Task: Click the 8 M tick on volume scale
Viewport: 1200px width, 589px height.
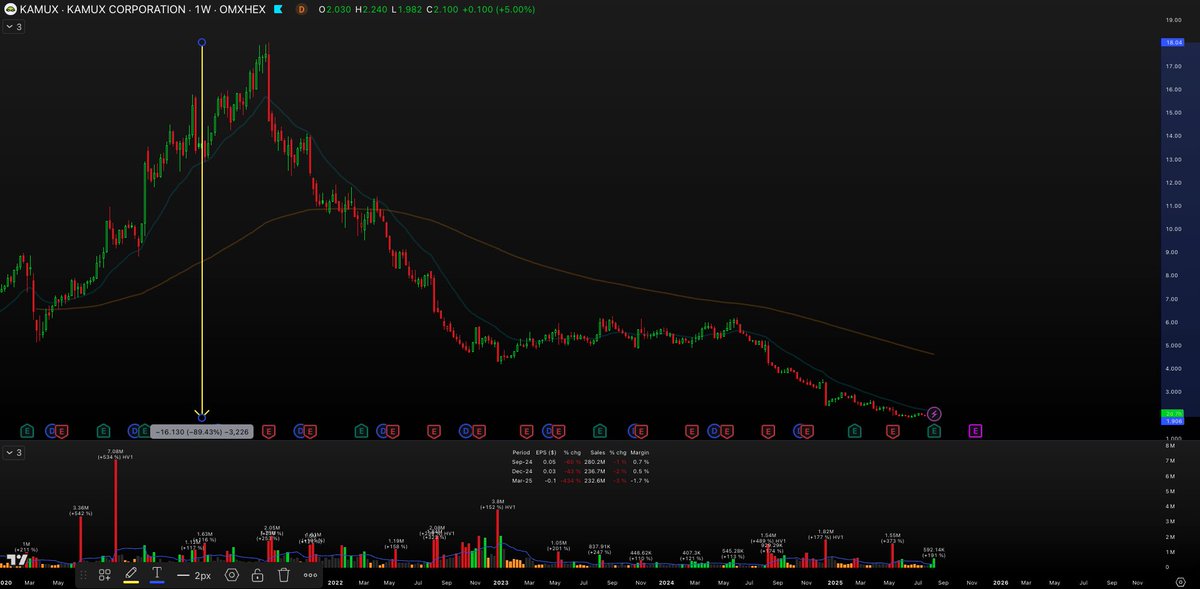Action: click(1170, 445)
